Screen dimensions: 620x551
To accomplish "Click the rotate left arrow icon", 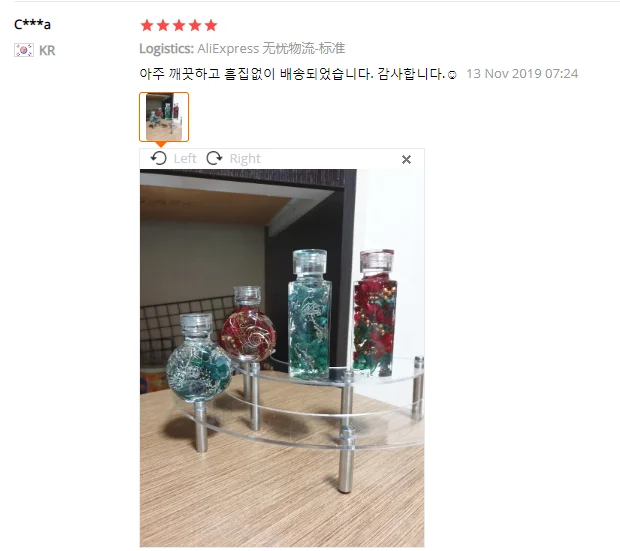I will click(x=159, y=158).
